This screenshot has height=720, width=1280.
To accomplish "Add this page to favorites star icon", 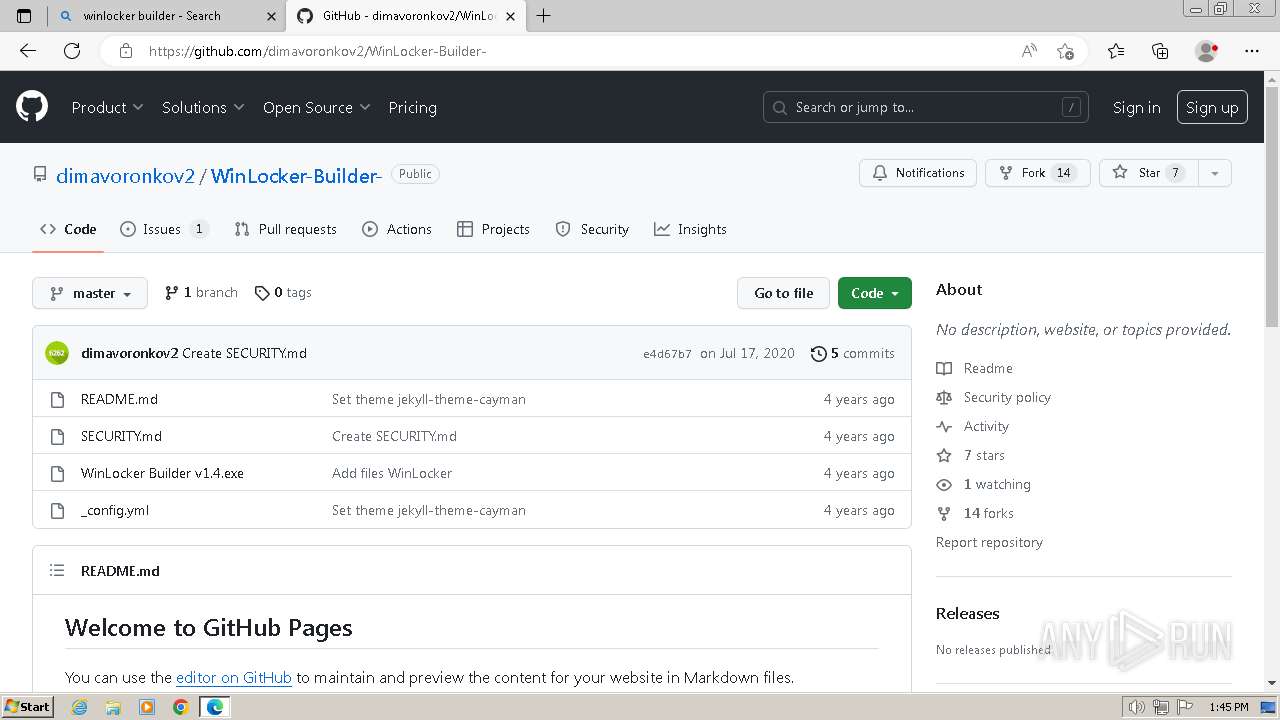I will [1065, 51].
